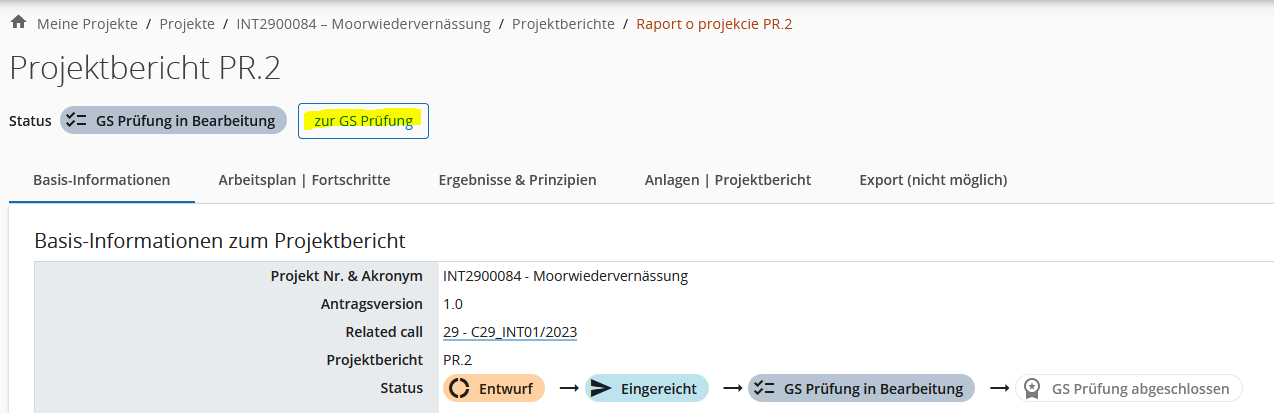Open related call 29 - C29_INT01/2023 link
The image size is (1274, 413).
click(510, 332)
